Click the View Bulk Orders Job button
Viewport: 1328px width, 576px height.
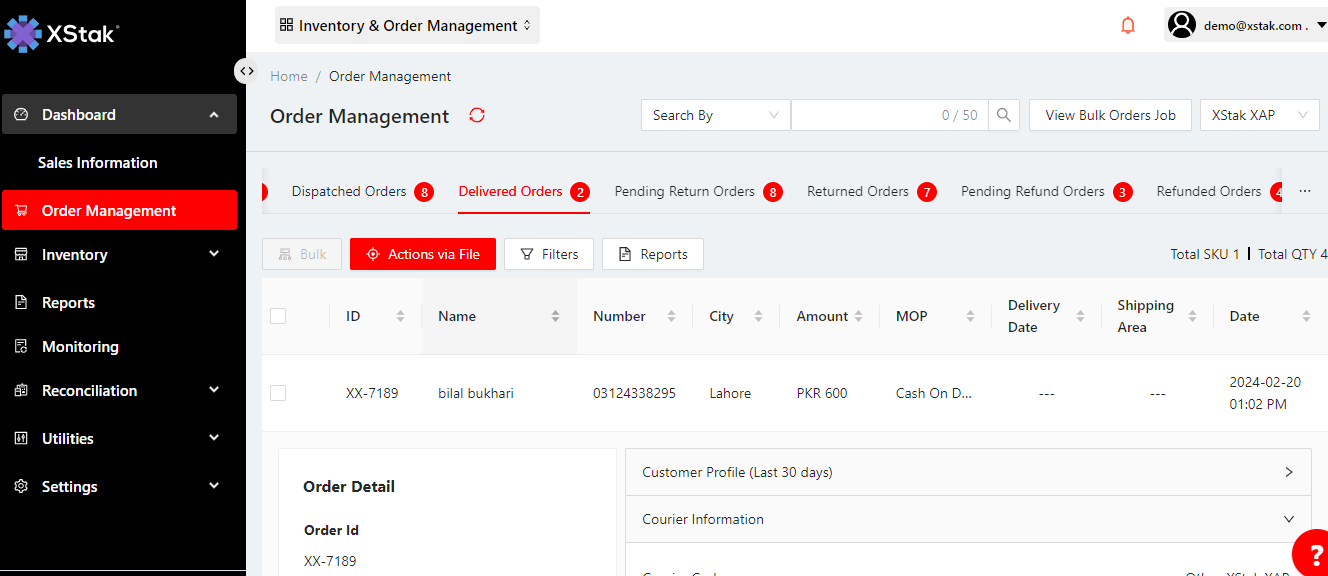[1110, 115]
